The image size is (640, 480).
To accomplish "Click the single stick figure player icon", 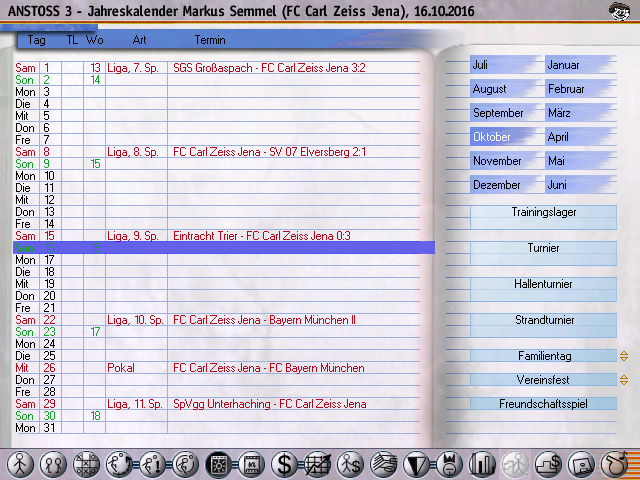I will tap(20, 464).
